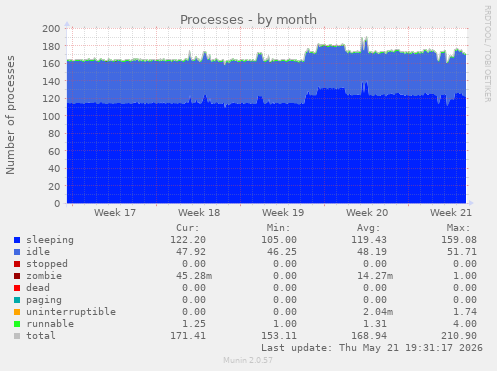Click sleeping current value 122.20
Viewport: 497px width, 371px height.
(188, 240)
